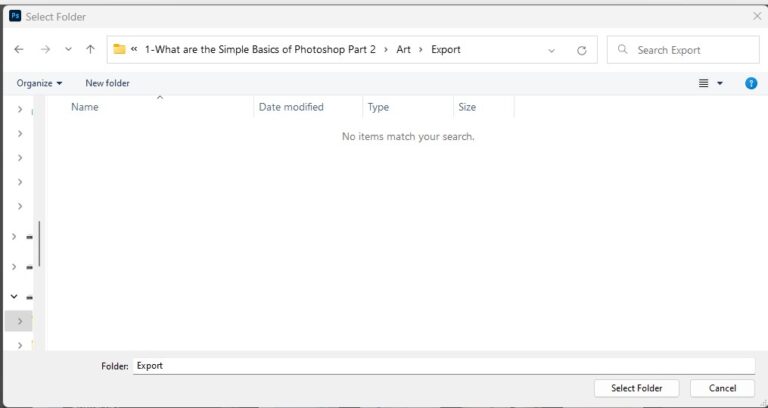Screen dimensions: 768x408
Task: Sort by the Date modified column
Action: pos(291,107)
